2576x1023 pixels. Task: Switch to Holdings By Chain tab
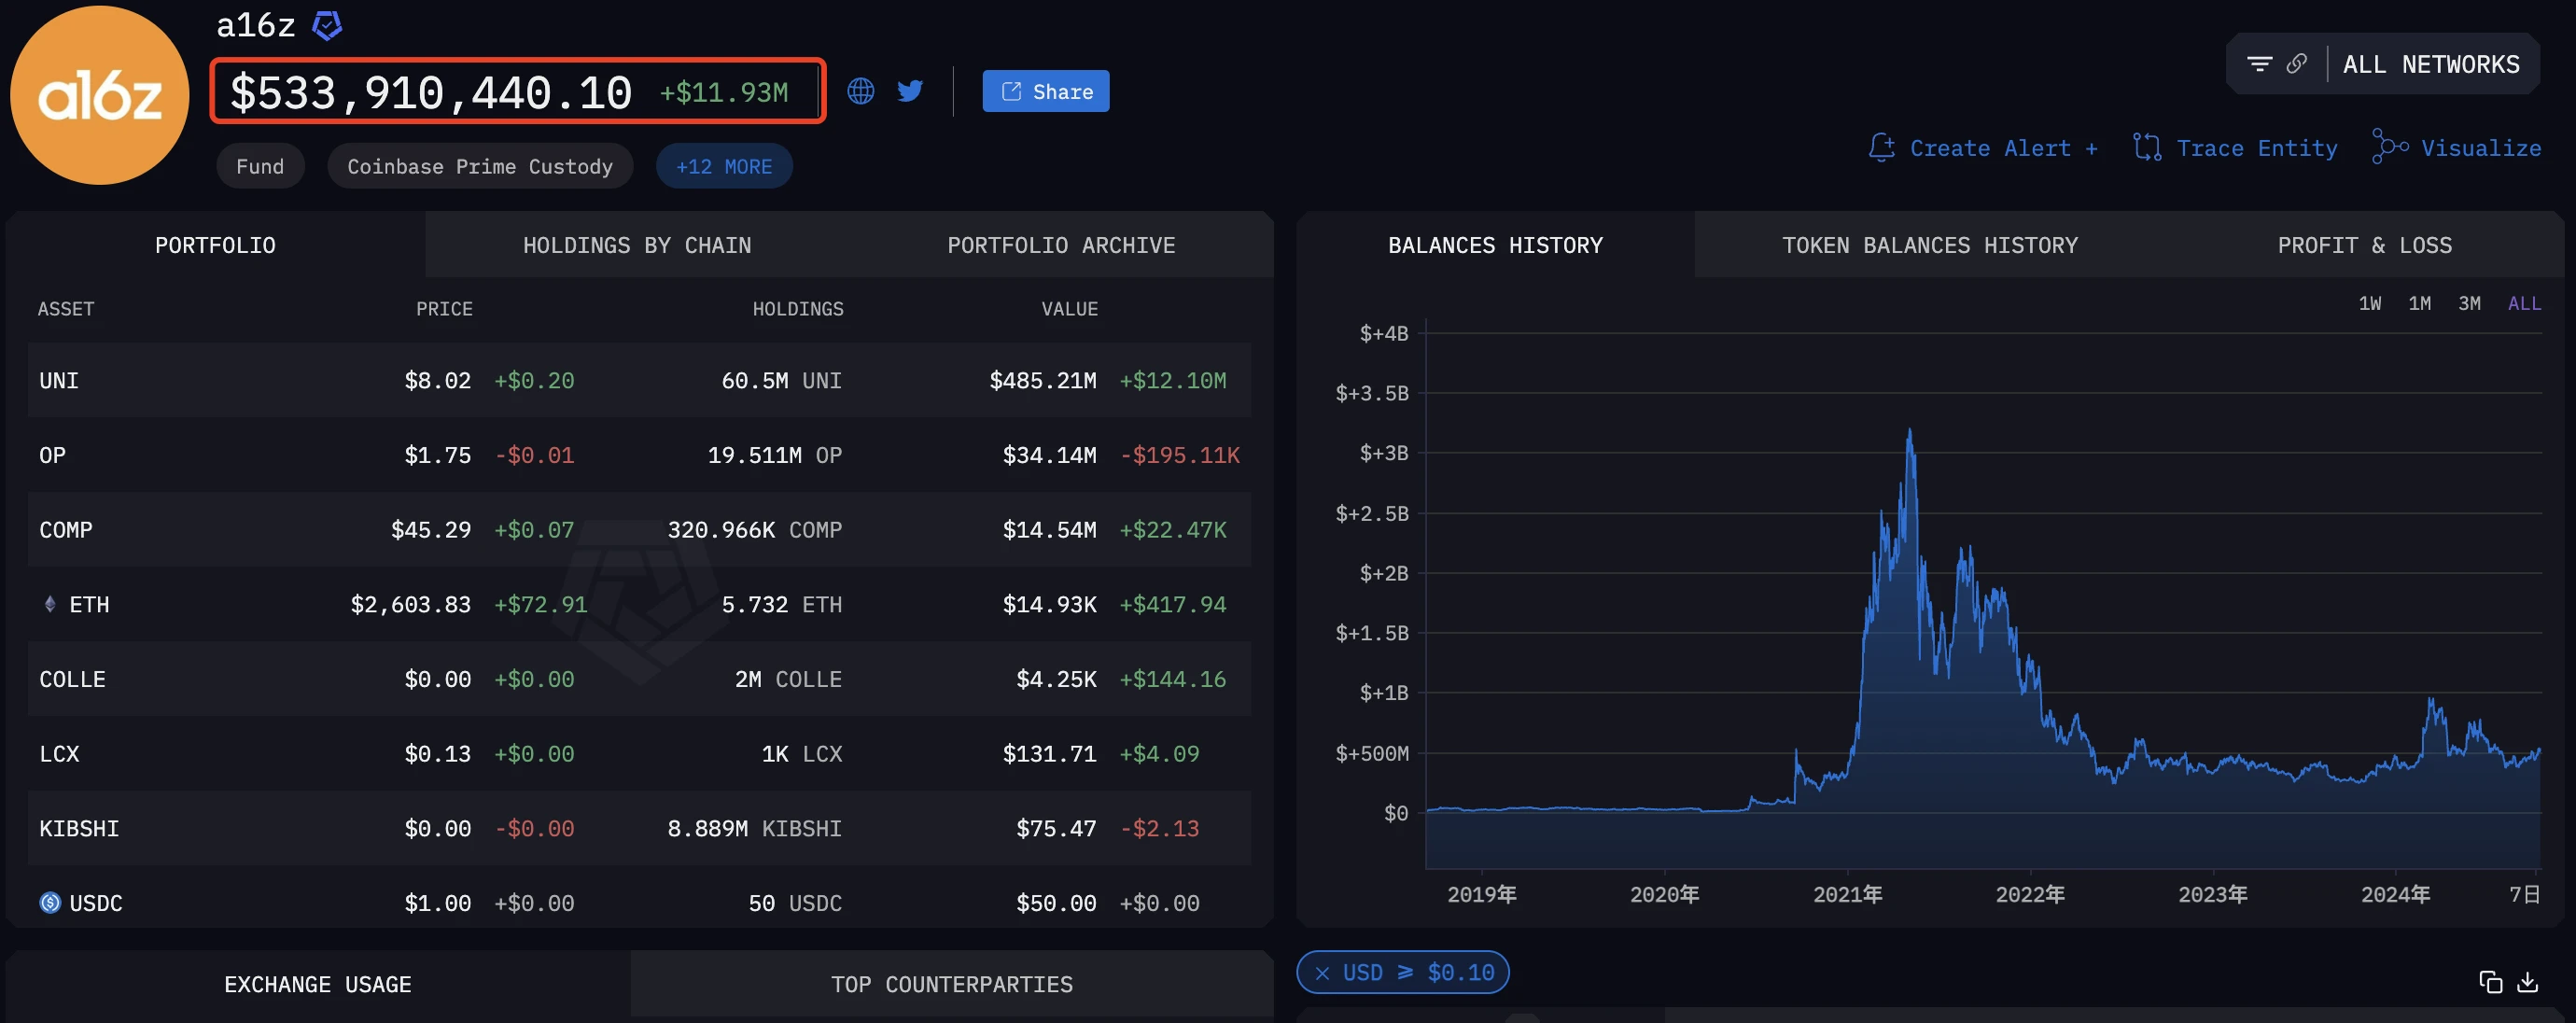(637, 245)
